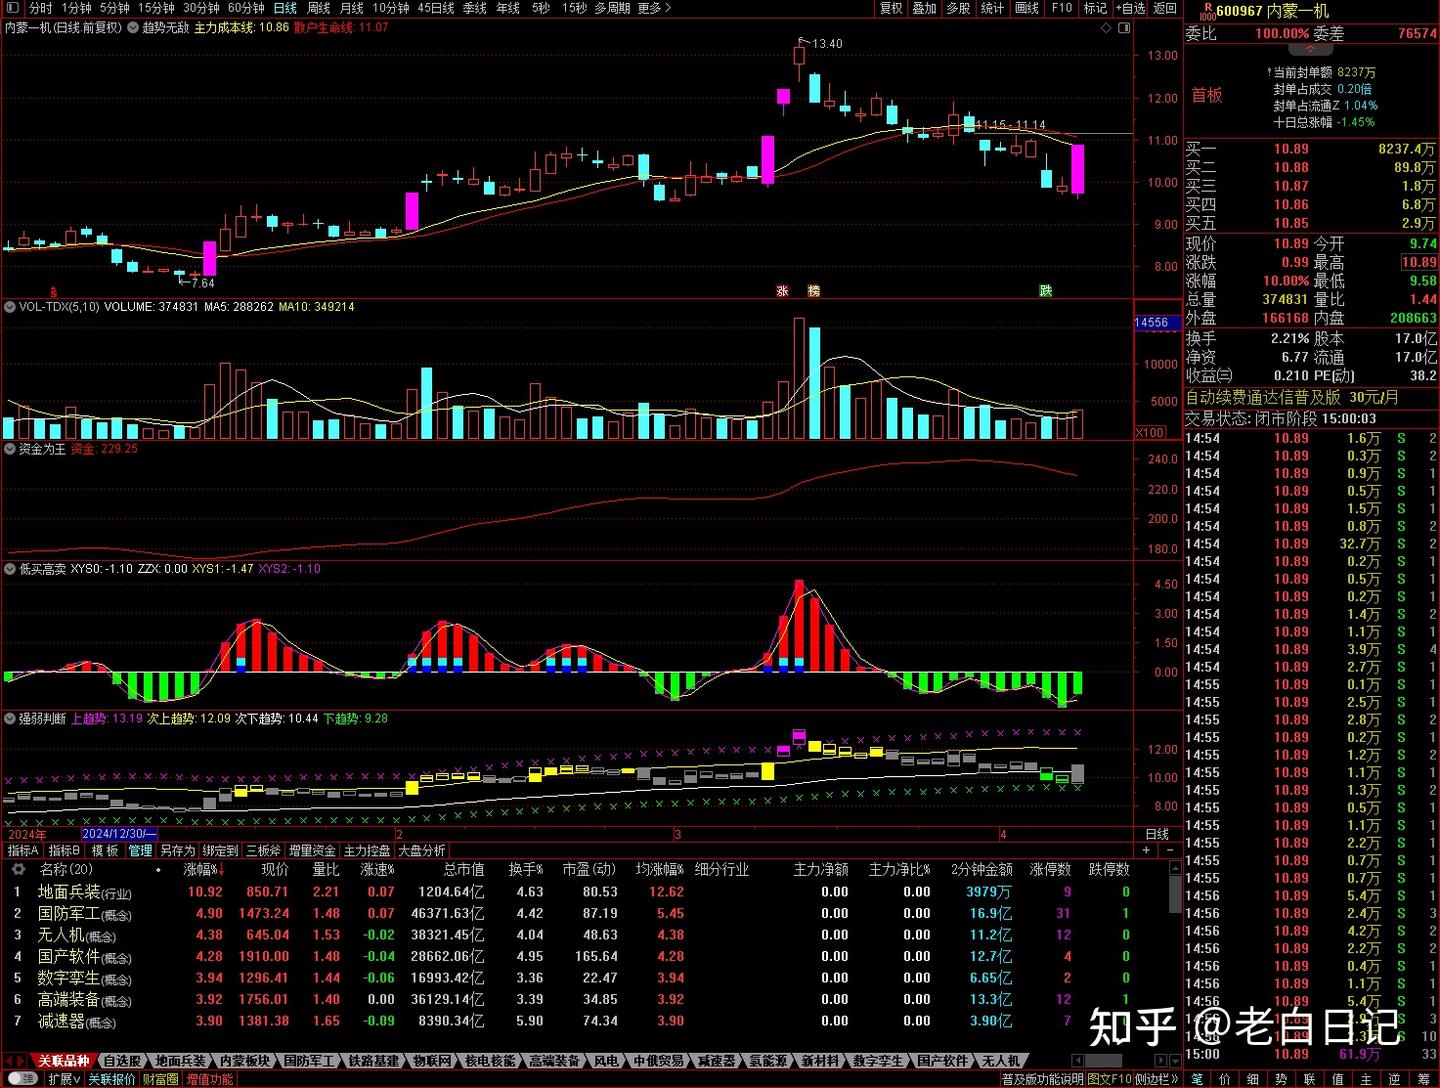The image size is (1440, 1088).
Task: Select the 主力控盘 indicator template
Action: [x=367, y=851]
